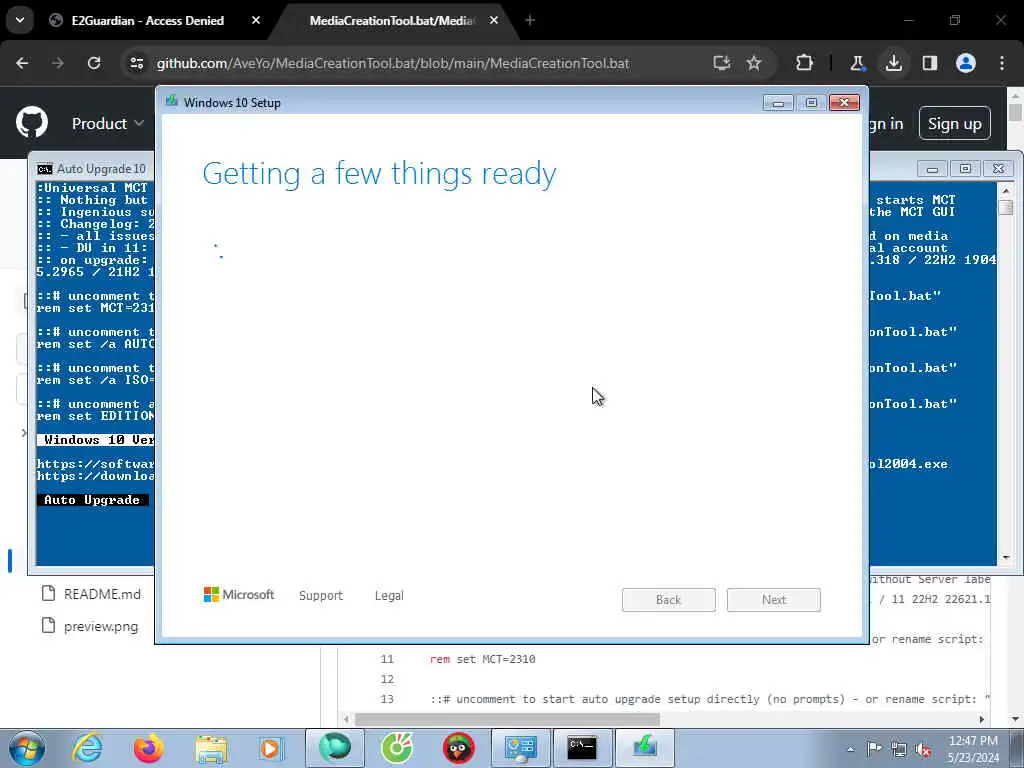Switch to the Windows Setup taskbar icon
The height and width of the screenshot is (768, 1024).
645,748
